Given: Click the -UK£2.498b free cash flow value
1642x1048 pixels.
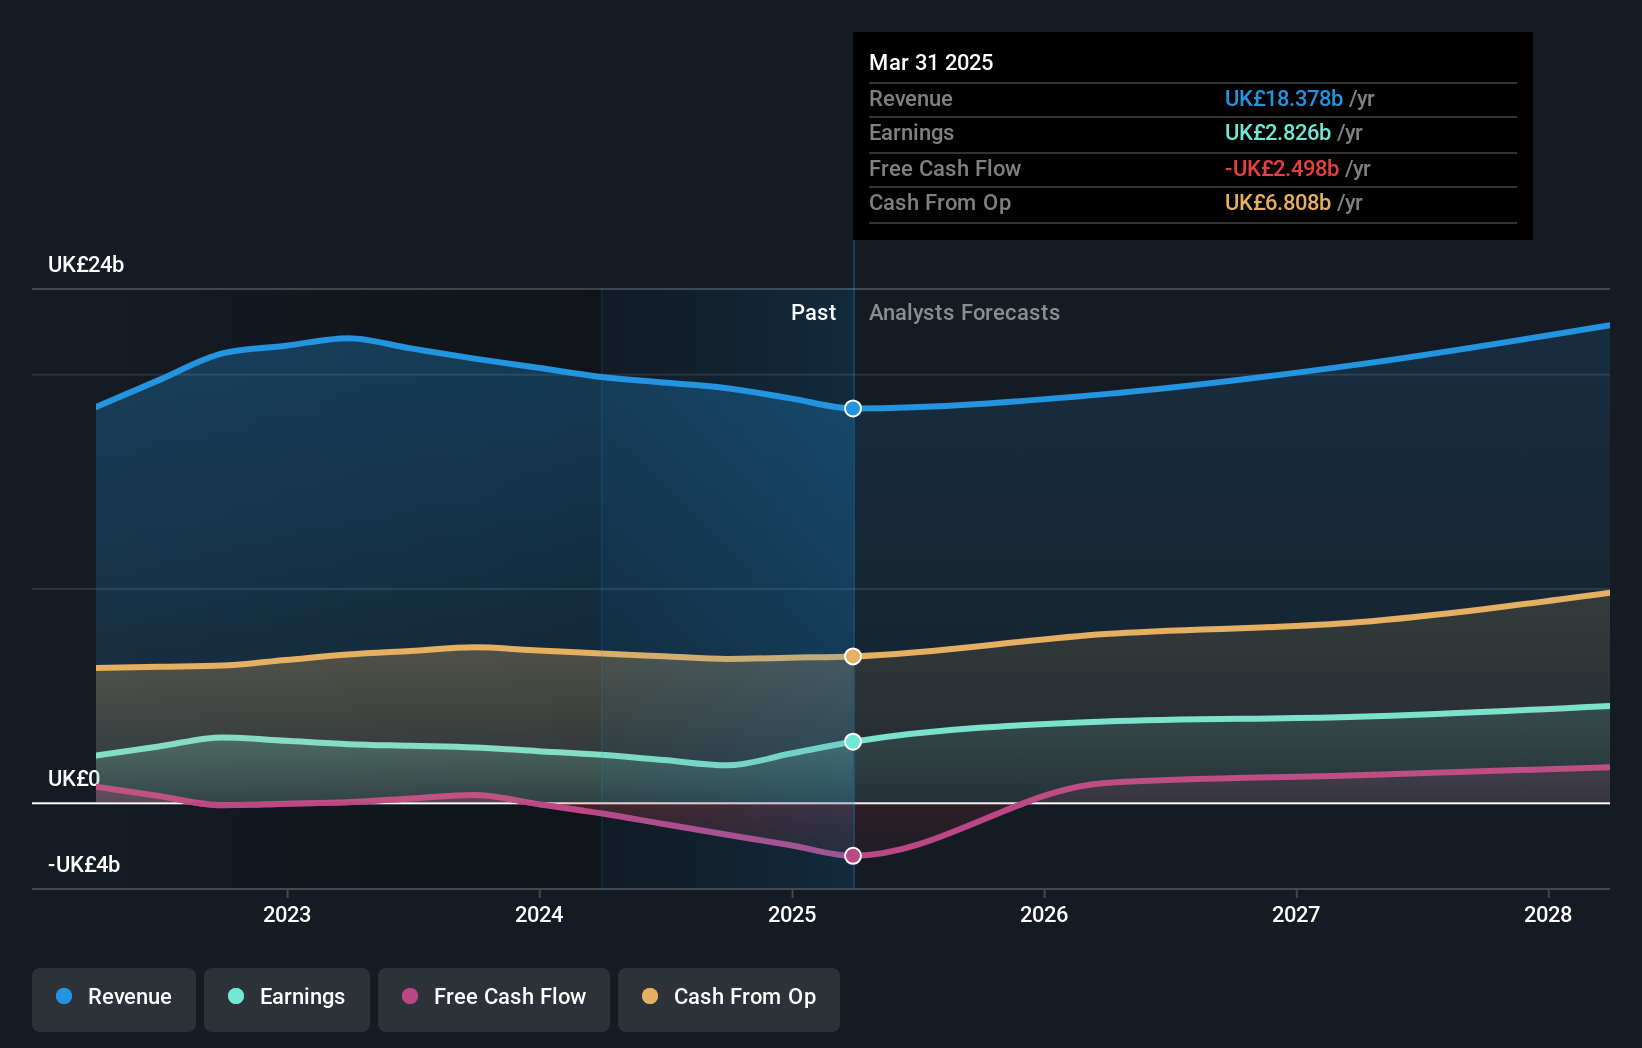Looking at the screenshot, I should (1282, 168).
